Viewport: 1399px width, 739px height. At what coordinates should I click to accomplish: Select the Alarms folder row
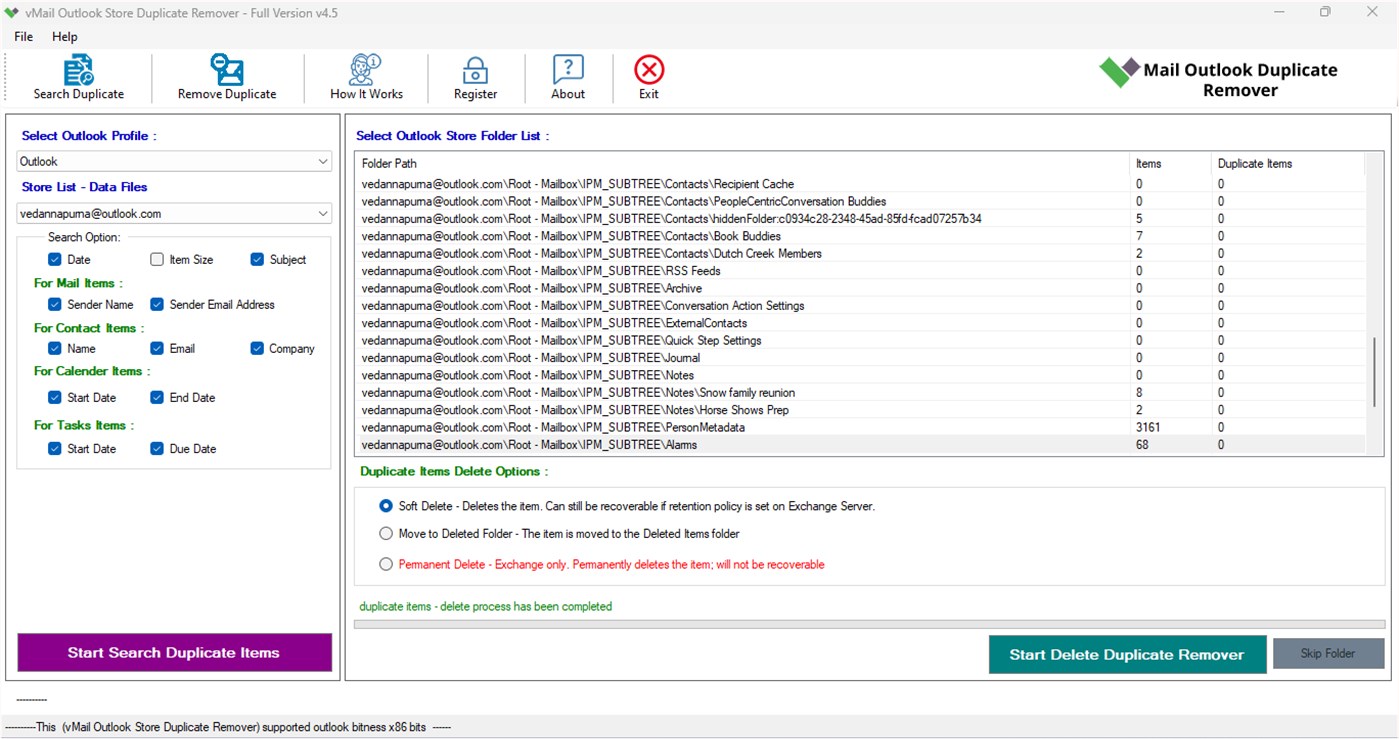(x=700, y=443)
